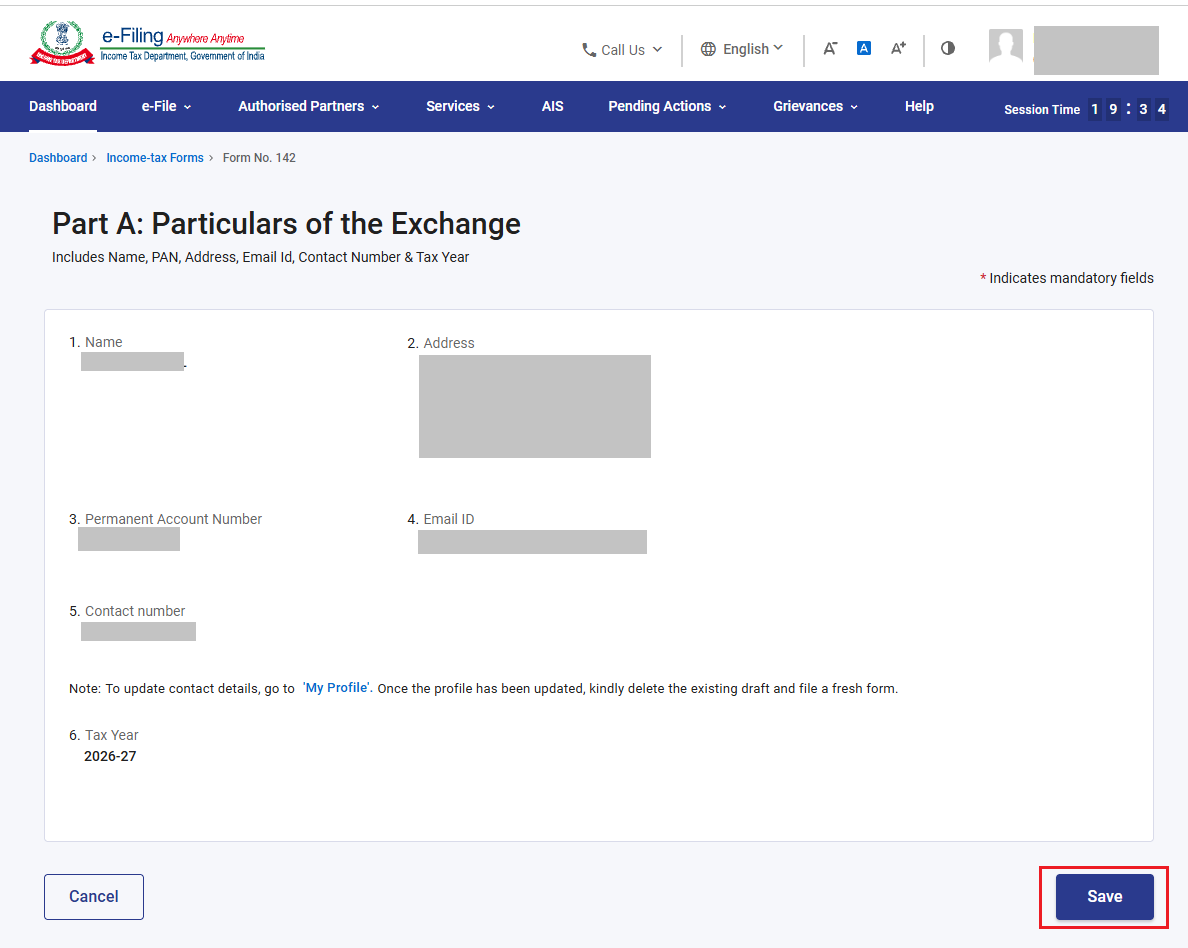Open the English language dropdown
Image resolution: width=1188 pixels, height=948 pixels.
742,49
